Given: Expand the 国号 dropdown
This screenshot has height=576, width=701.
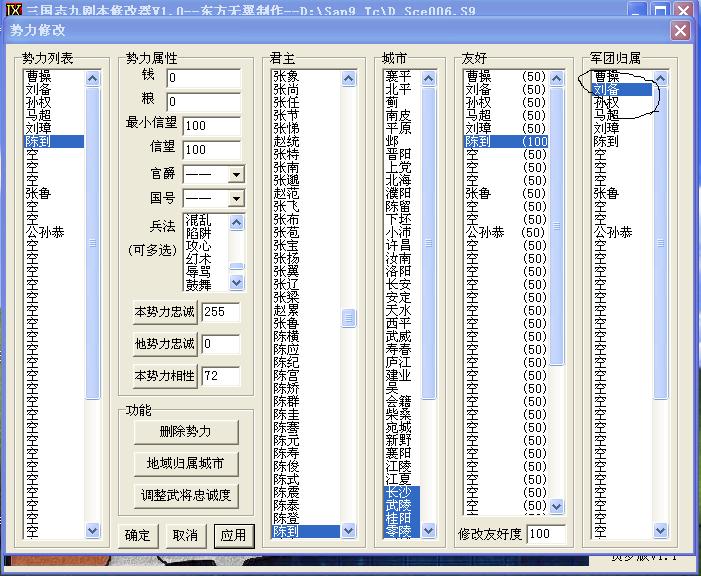Looking at the screenshot, I should 236,200.
